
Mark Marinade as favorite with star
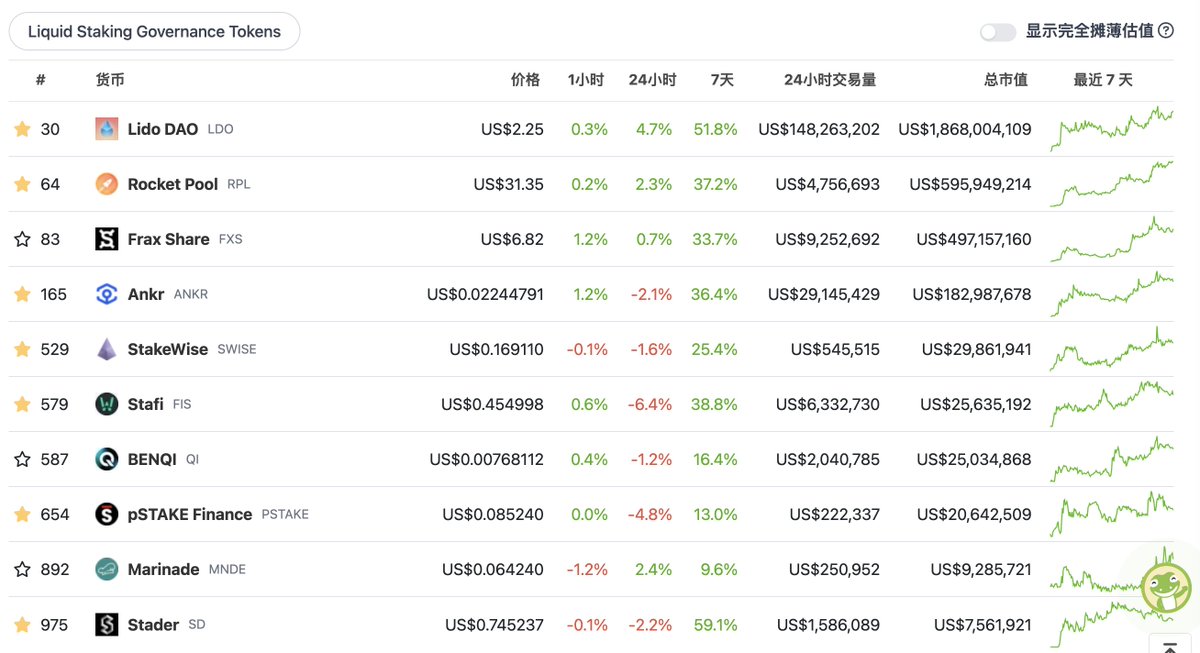[22, 569]
